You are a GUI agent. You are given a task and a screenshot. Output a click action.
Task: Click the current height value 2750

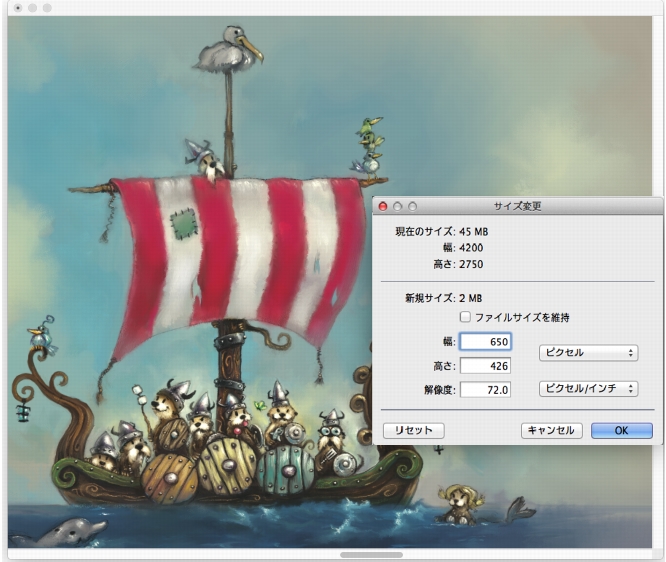(x=471, y=264)
